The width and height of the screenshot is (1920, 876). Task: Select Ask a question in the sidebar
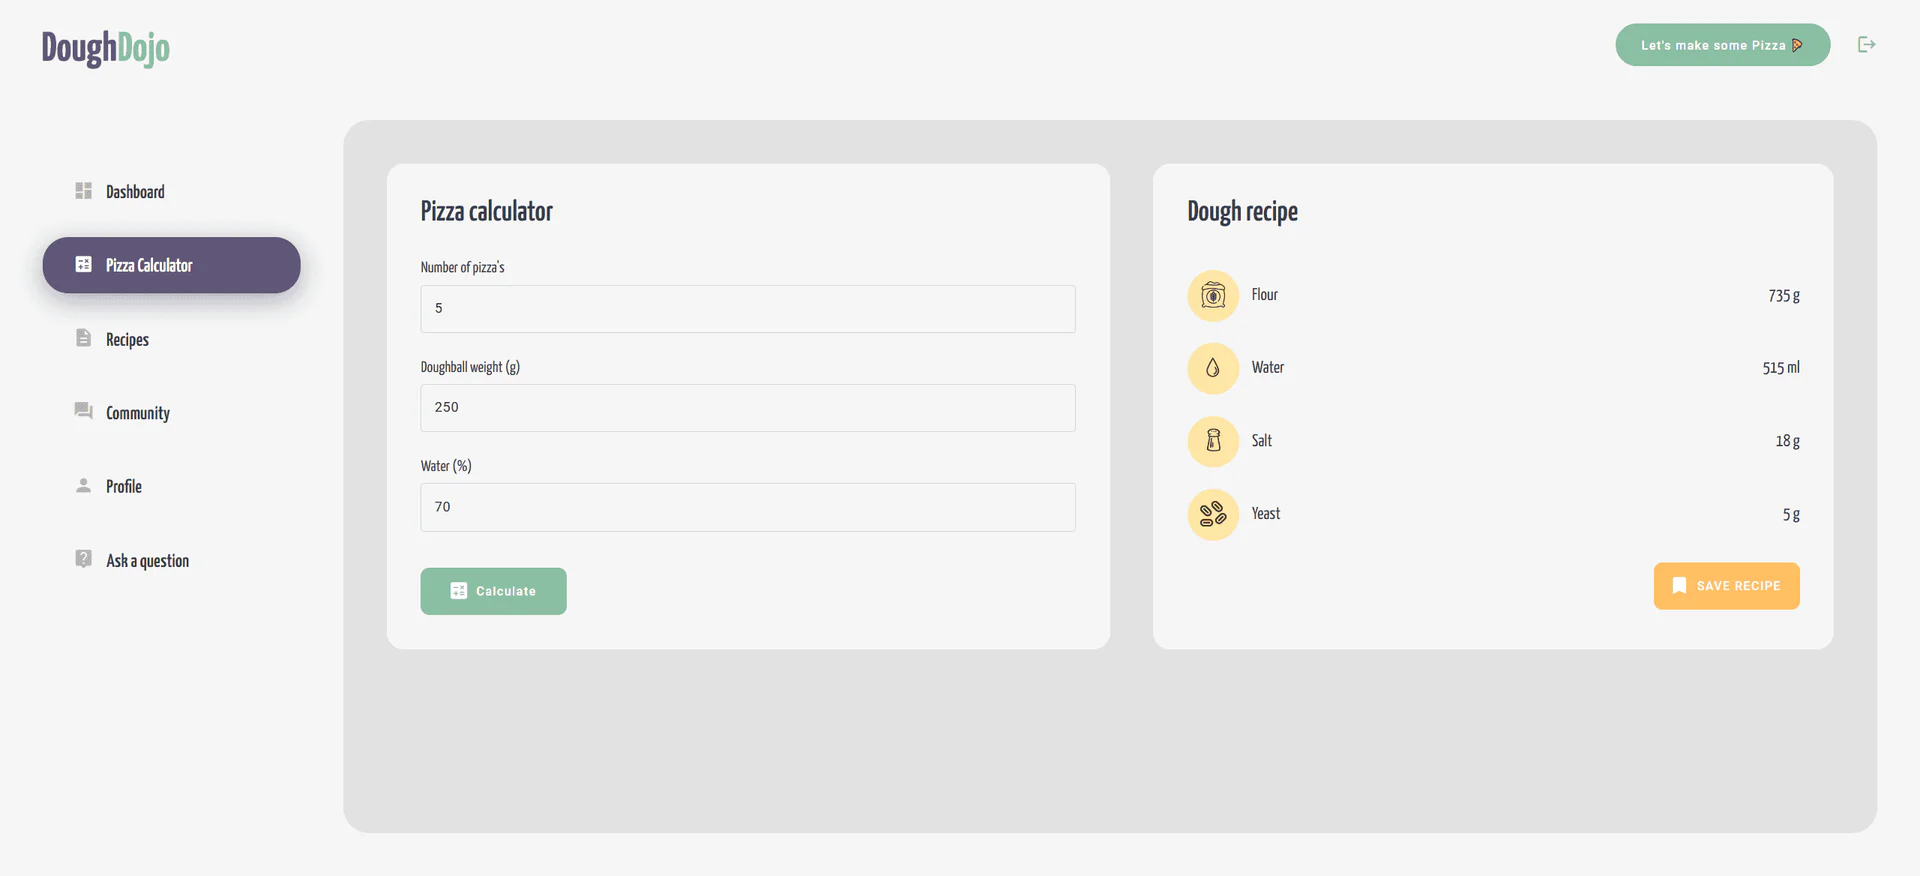click(x=147, y=559)
